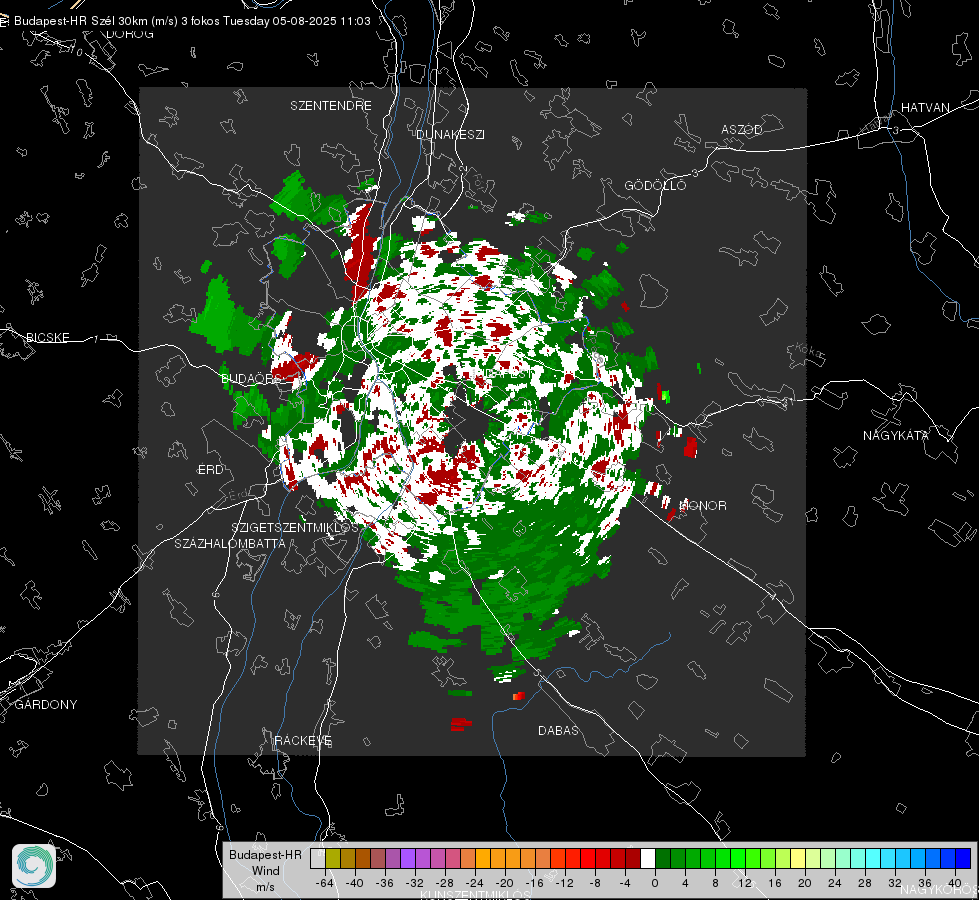The height and width of the screenshot is (900, 979).
Task: Click the DUNAKESZI town label
Action: pyautogui.click(x=450, y=134)
